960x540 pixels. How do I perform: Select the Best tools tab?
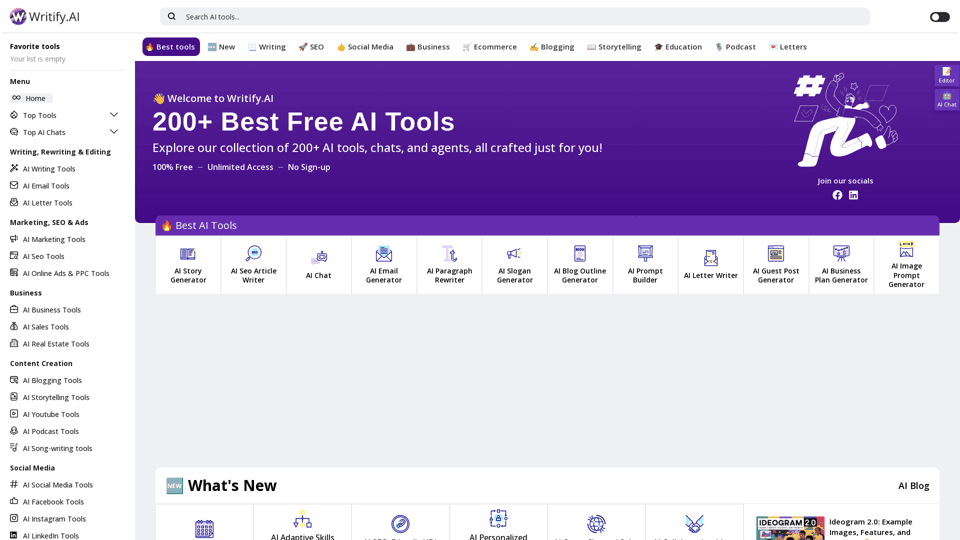[x=171, y=47]
